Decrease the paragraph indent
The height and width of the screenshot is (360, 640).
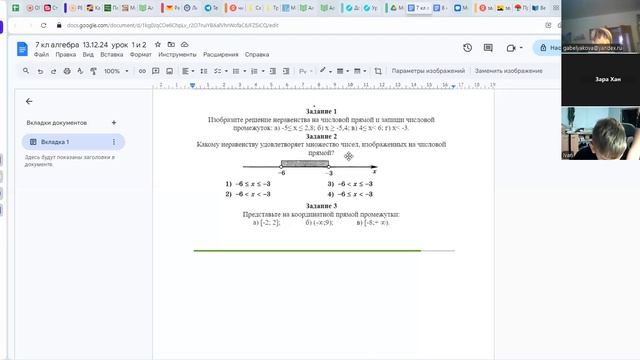pyautogui.click(x=273, y=71)
